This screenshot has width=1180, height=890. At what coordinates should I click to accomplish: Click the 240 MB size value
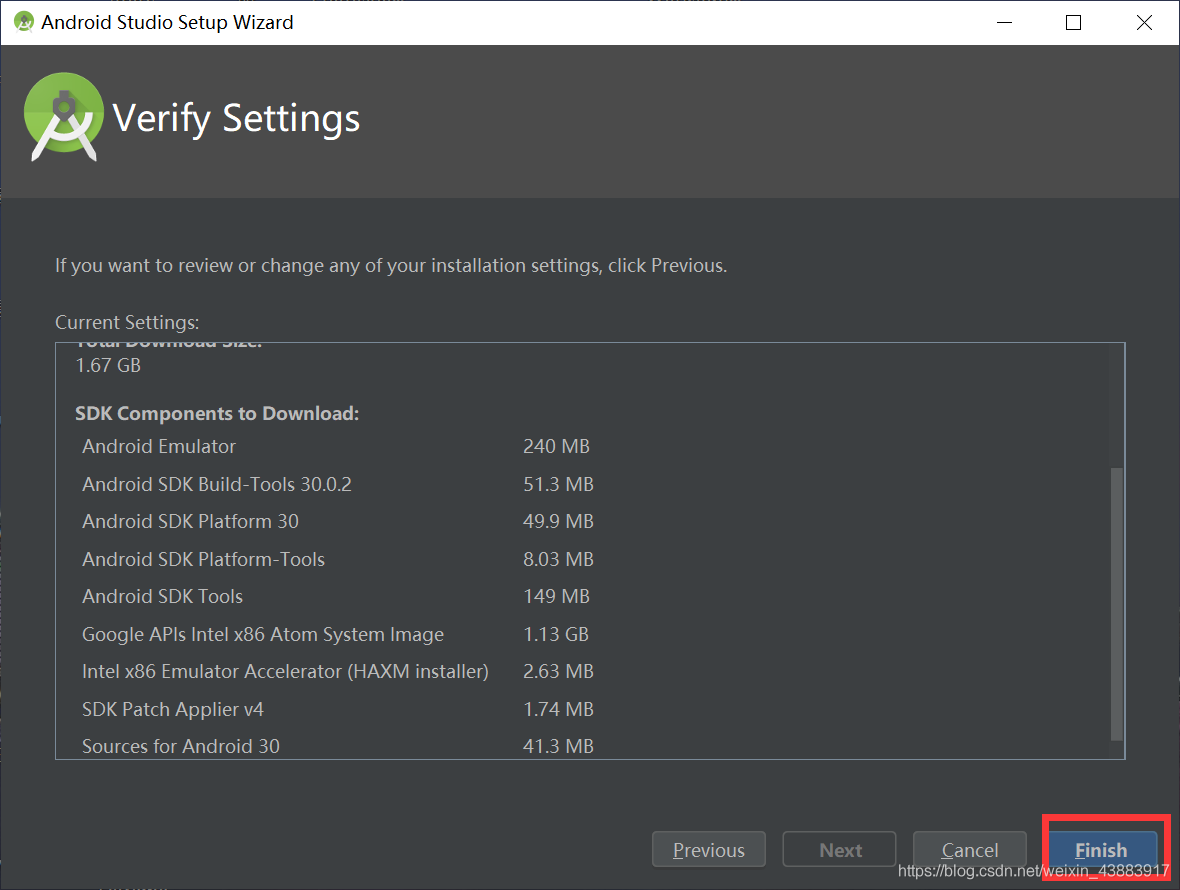(556, 446)
